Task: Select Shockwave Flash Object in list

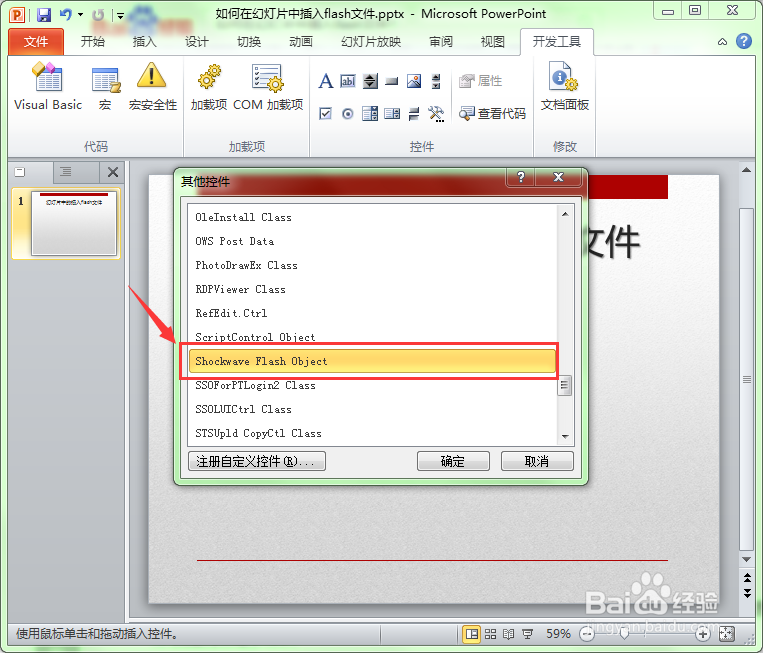Action: point(372,361)
